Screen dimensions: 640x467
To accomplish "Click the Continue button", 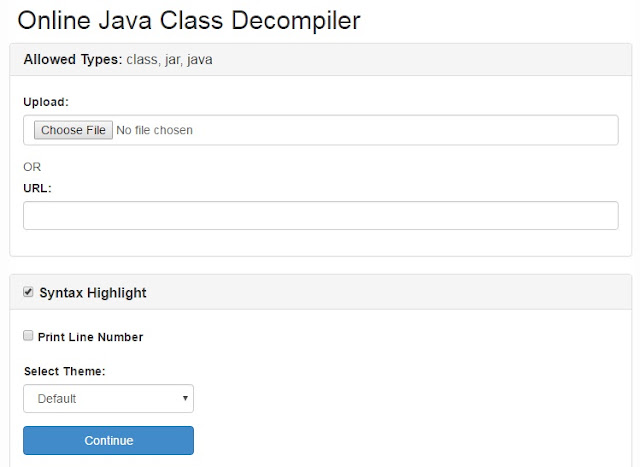I will pyautogui.click(x=109, y=440).
